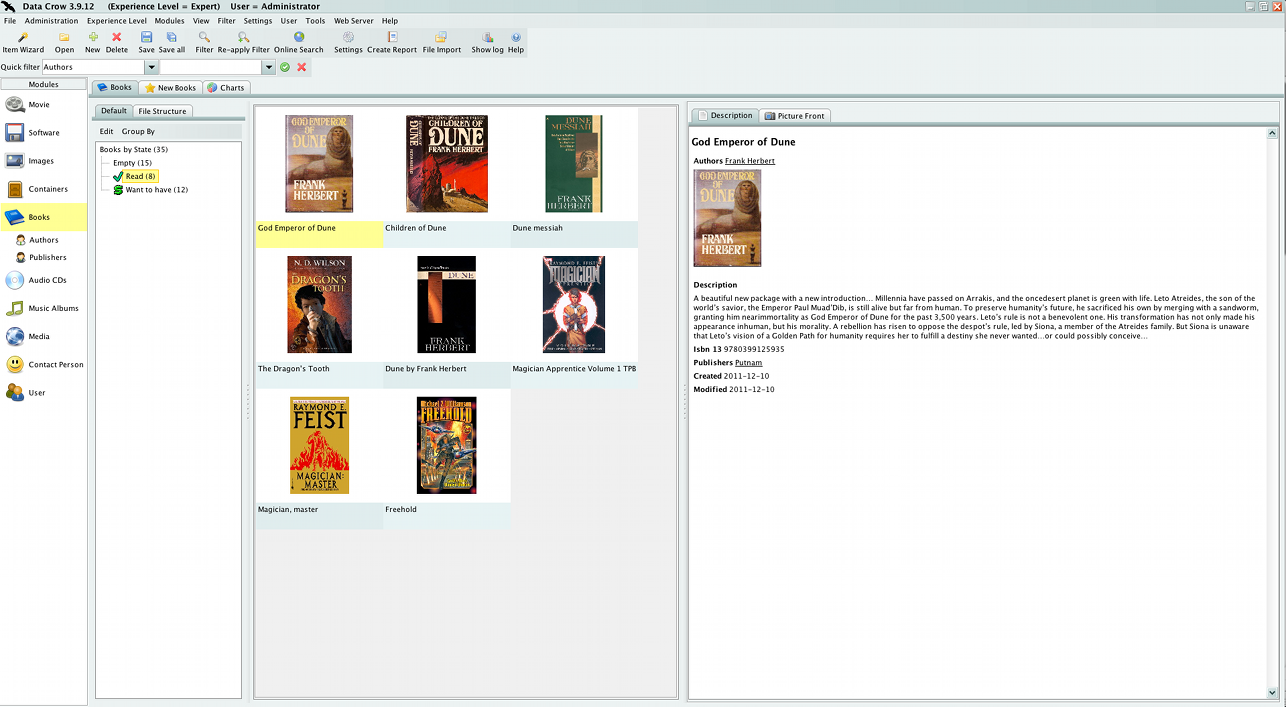Viewport: 1286px width, 707px height.
Task: Click the Save toolbar icon
Action: click(x=146, y=42)
